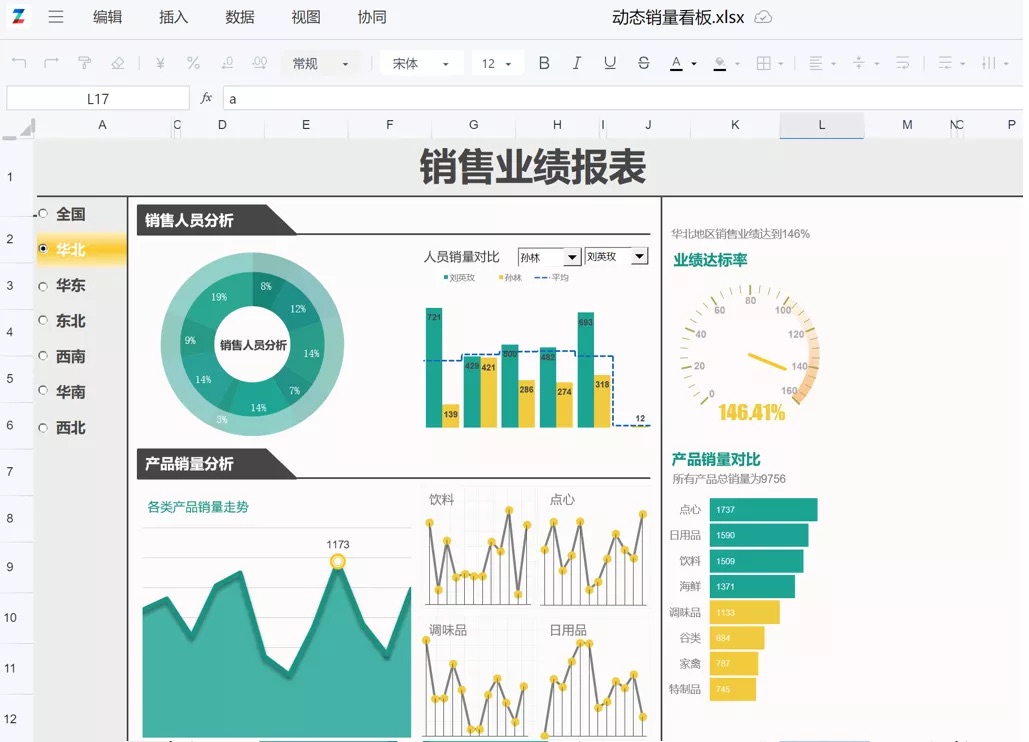Click the 点心 1737 bar
This screenshot has height=742, width=1029.
tap(763, 510)
